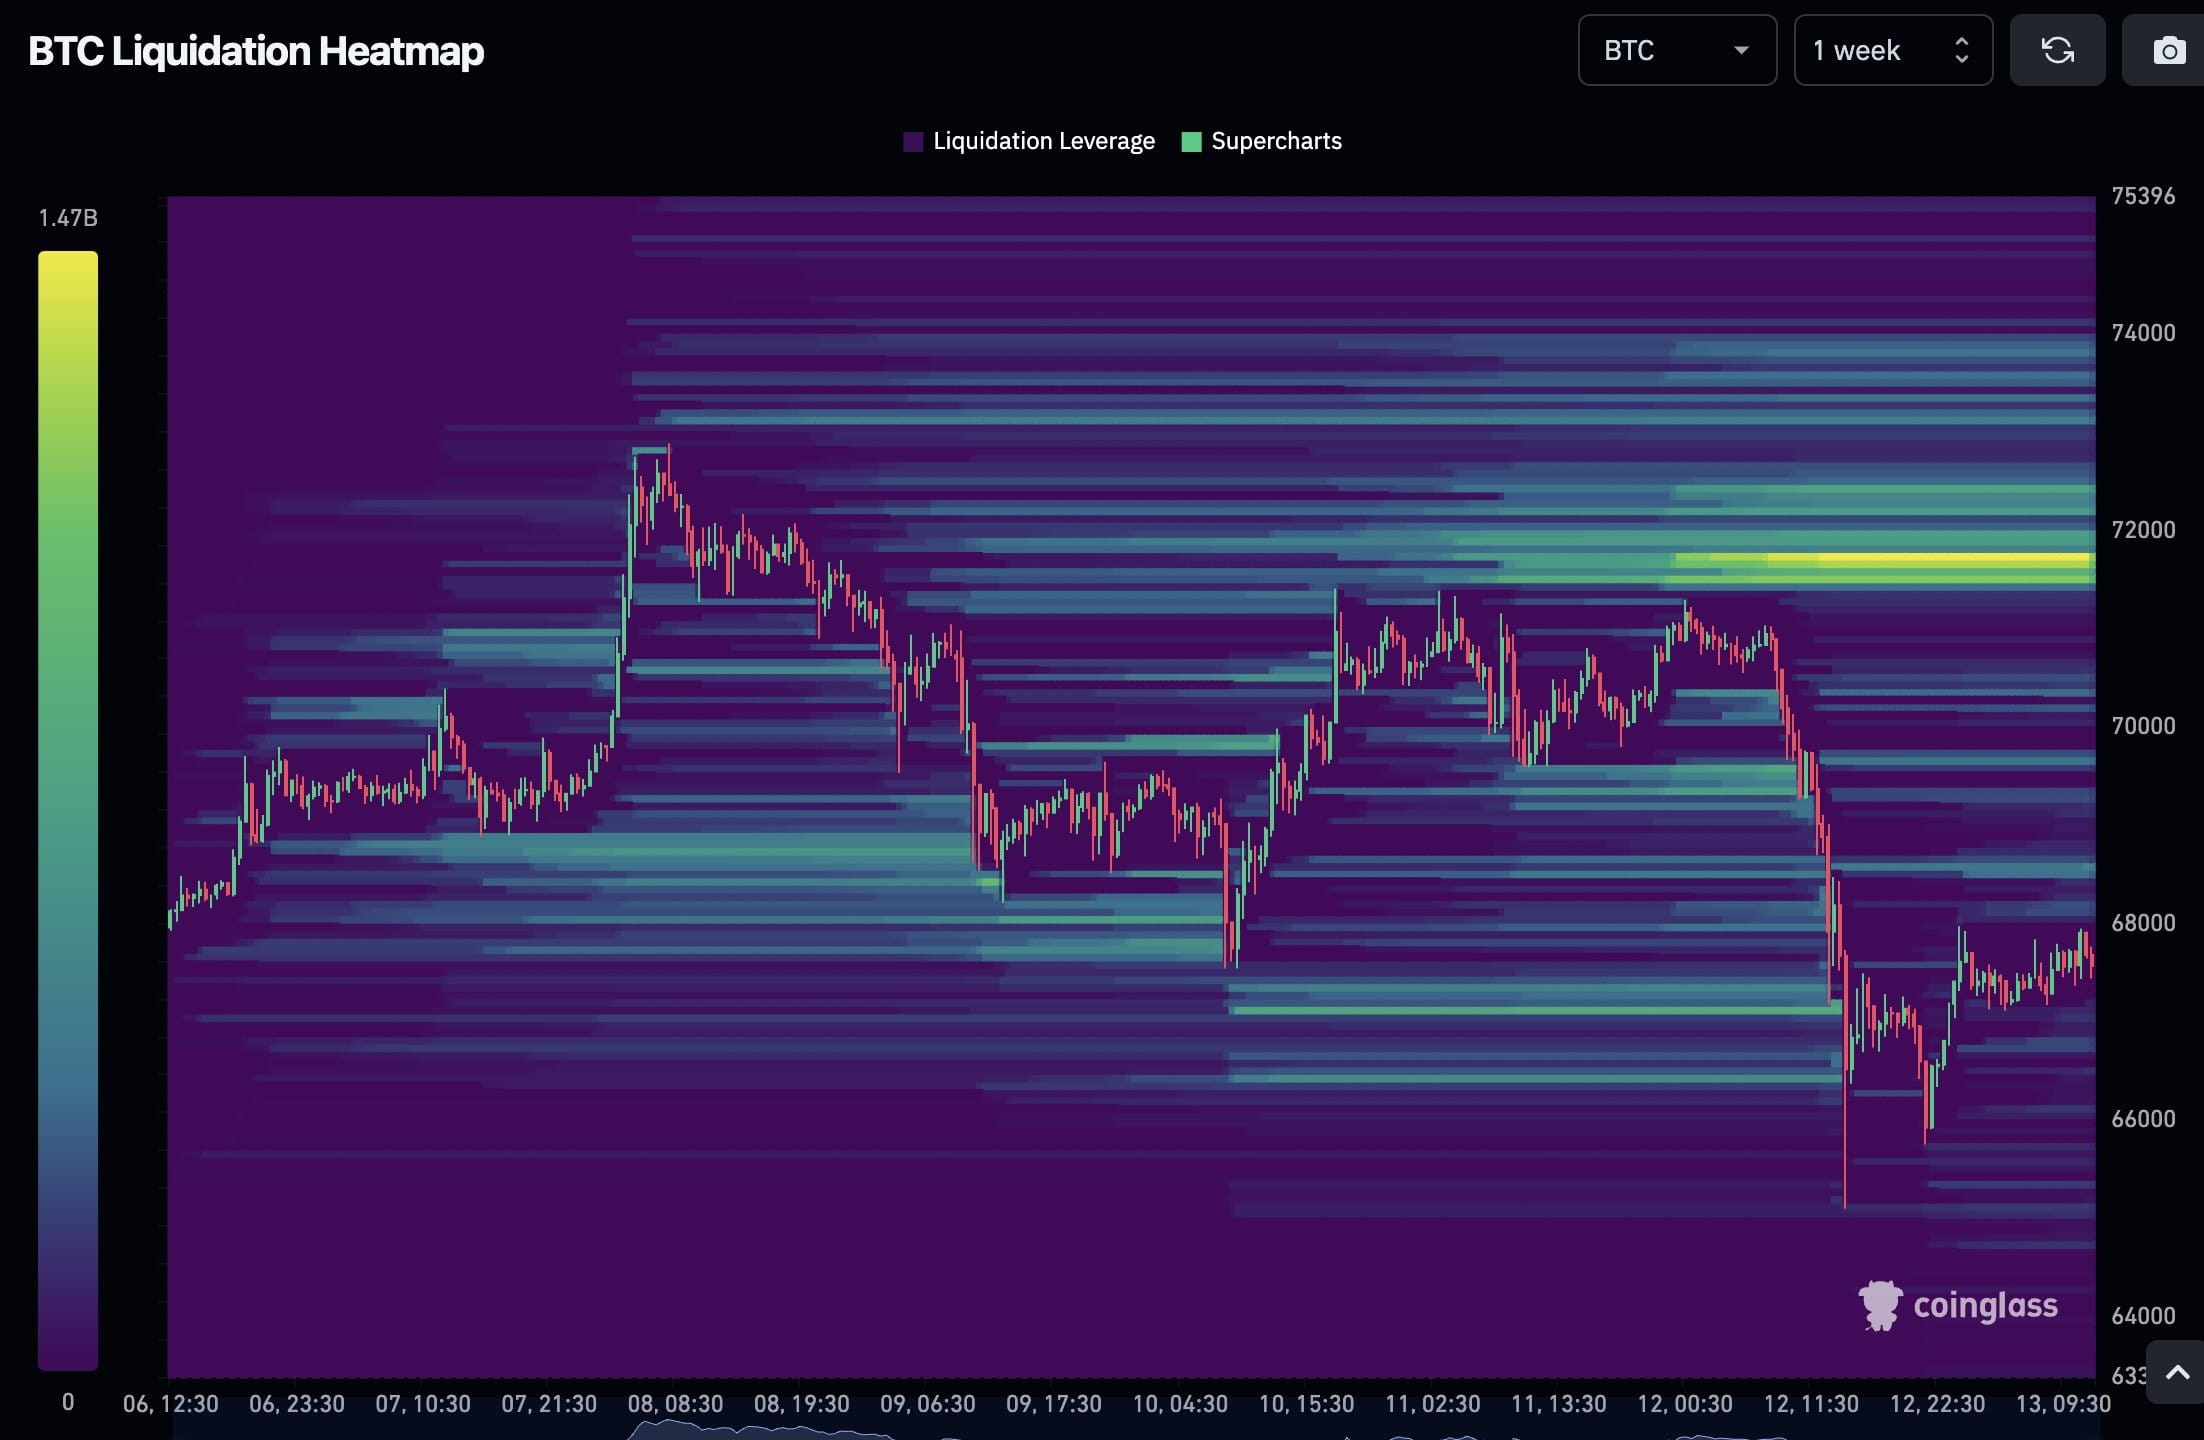2204x1440 pixels.
Task: Select the Liquidation Leverage legend label text
Action: pyautogui.click(x=1043, y=141)
